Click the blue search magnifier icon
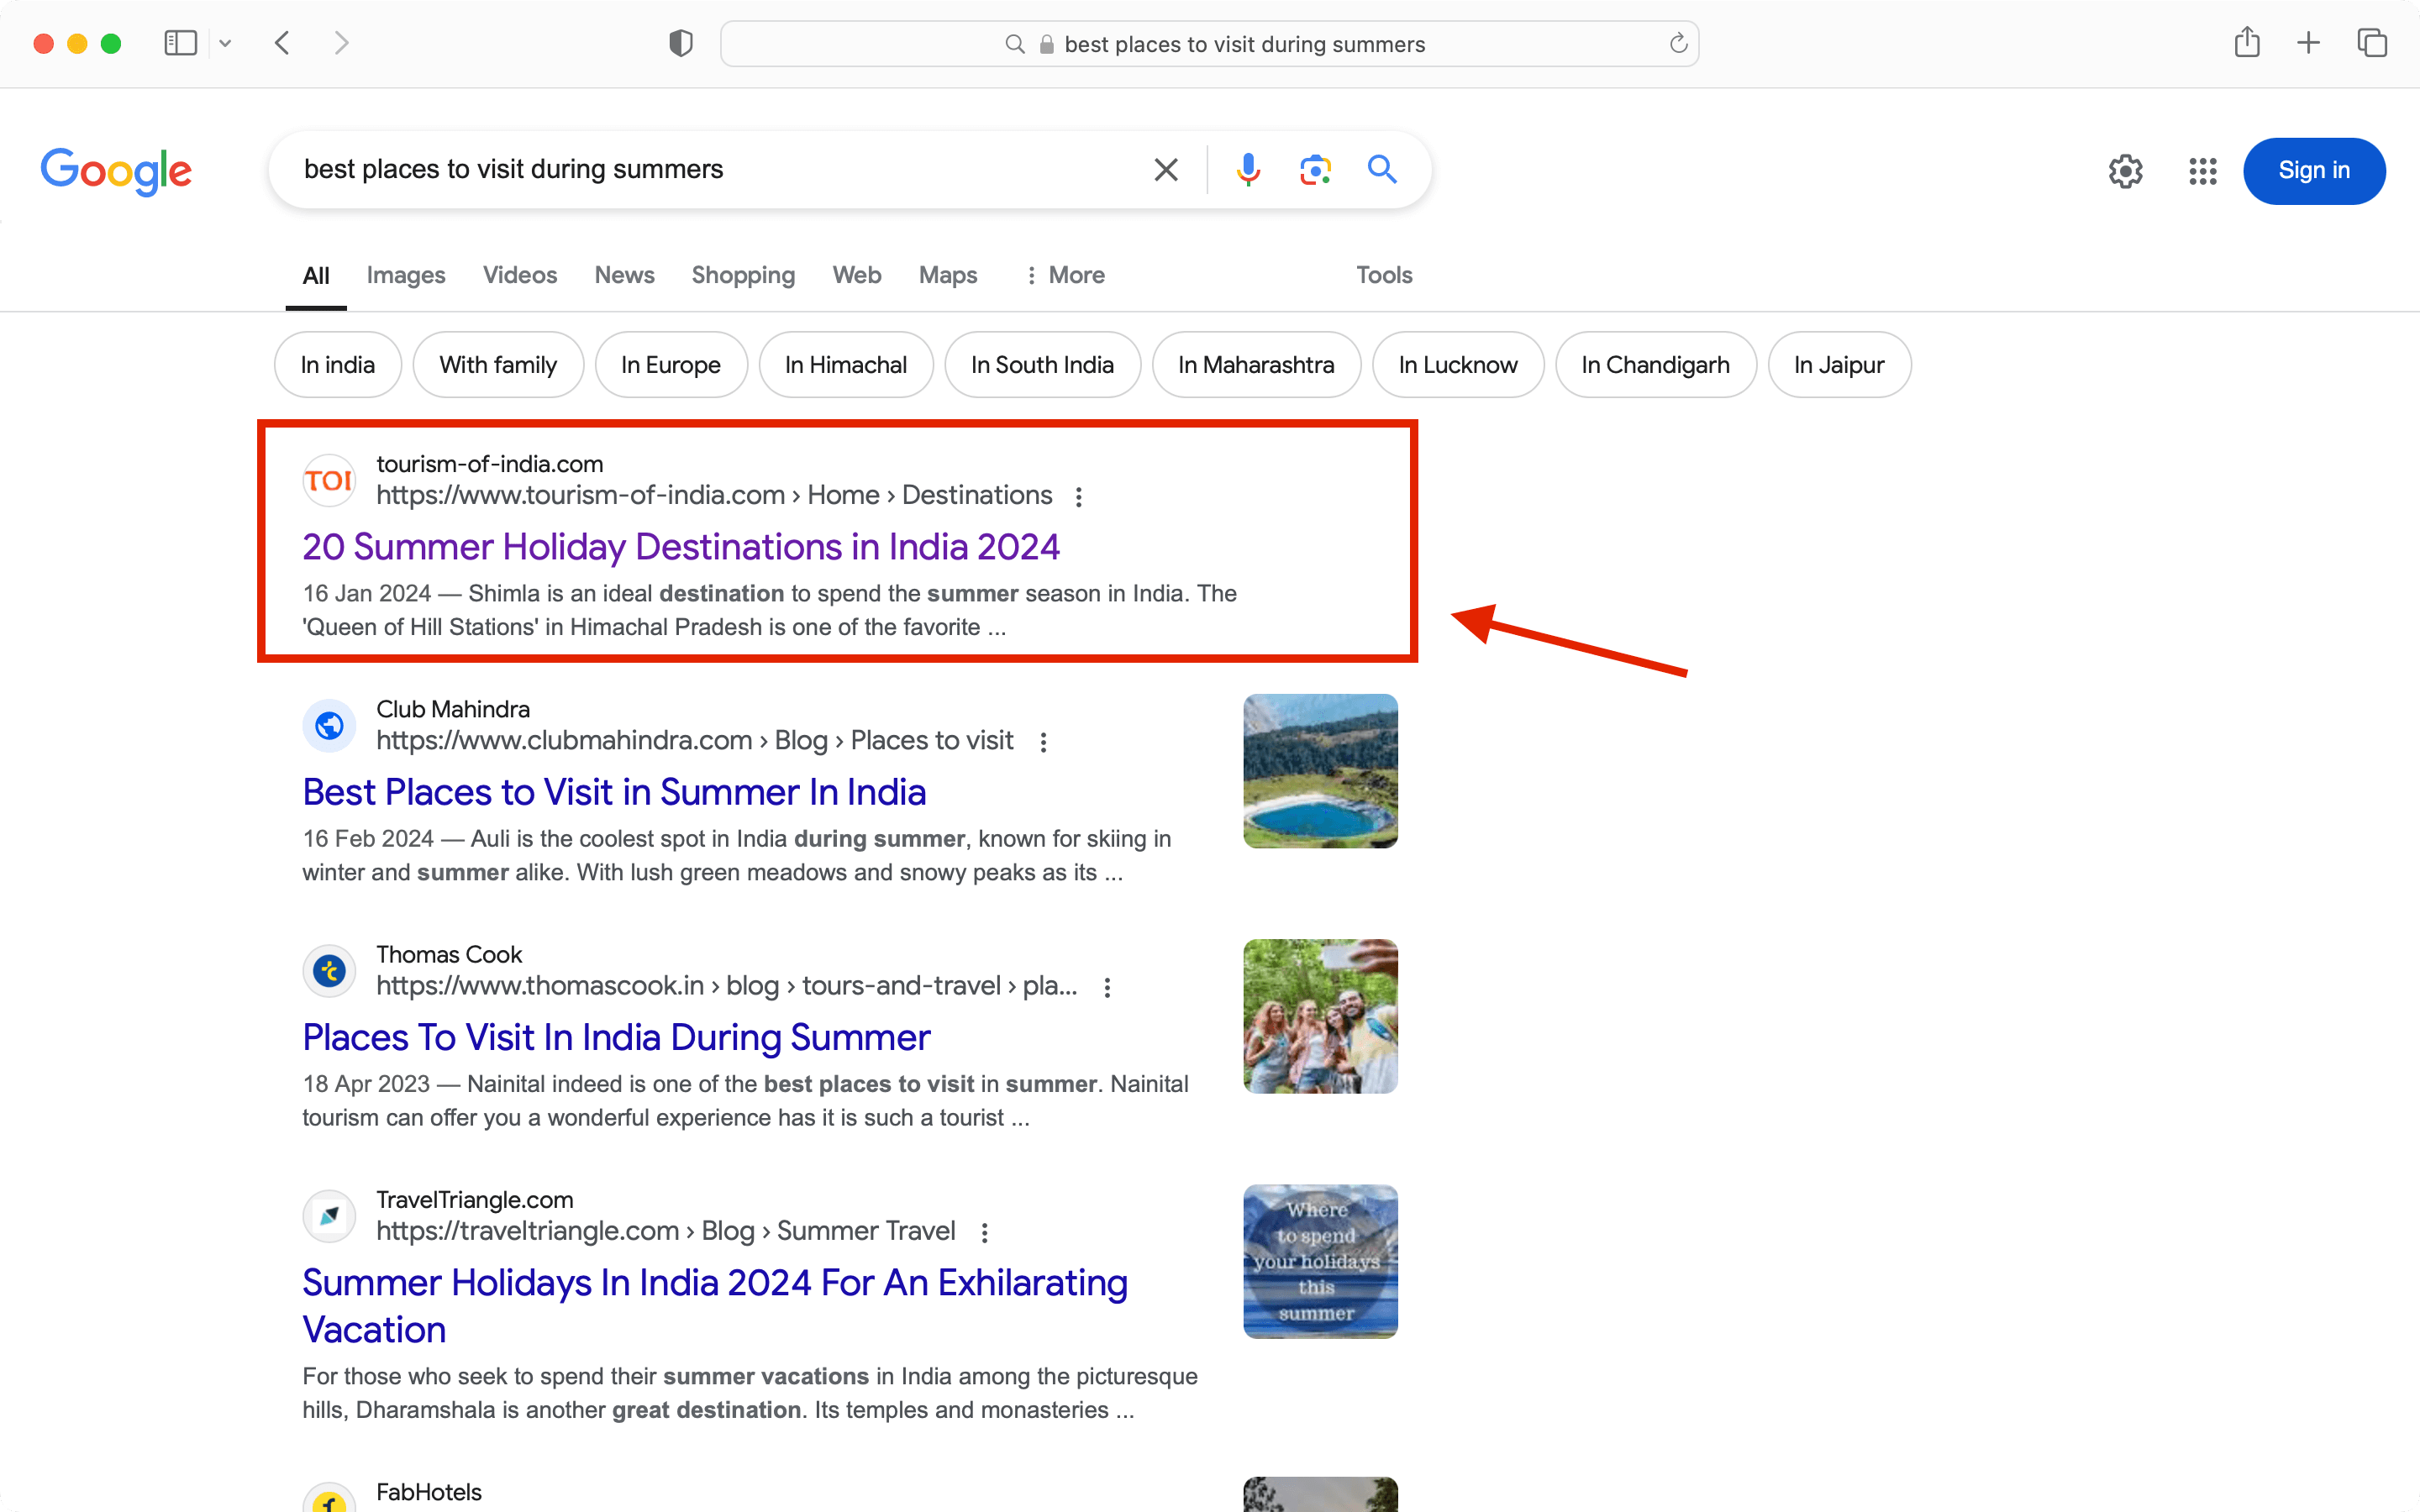The height and width of the screenshot is (1512, 2420). click(x=1382, y=170)
